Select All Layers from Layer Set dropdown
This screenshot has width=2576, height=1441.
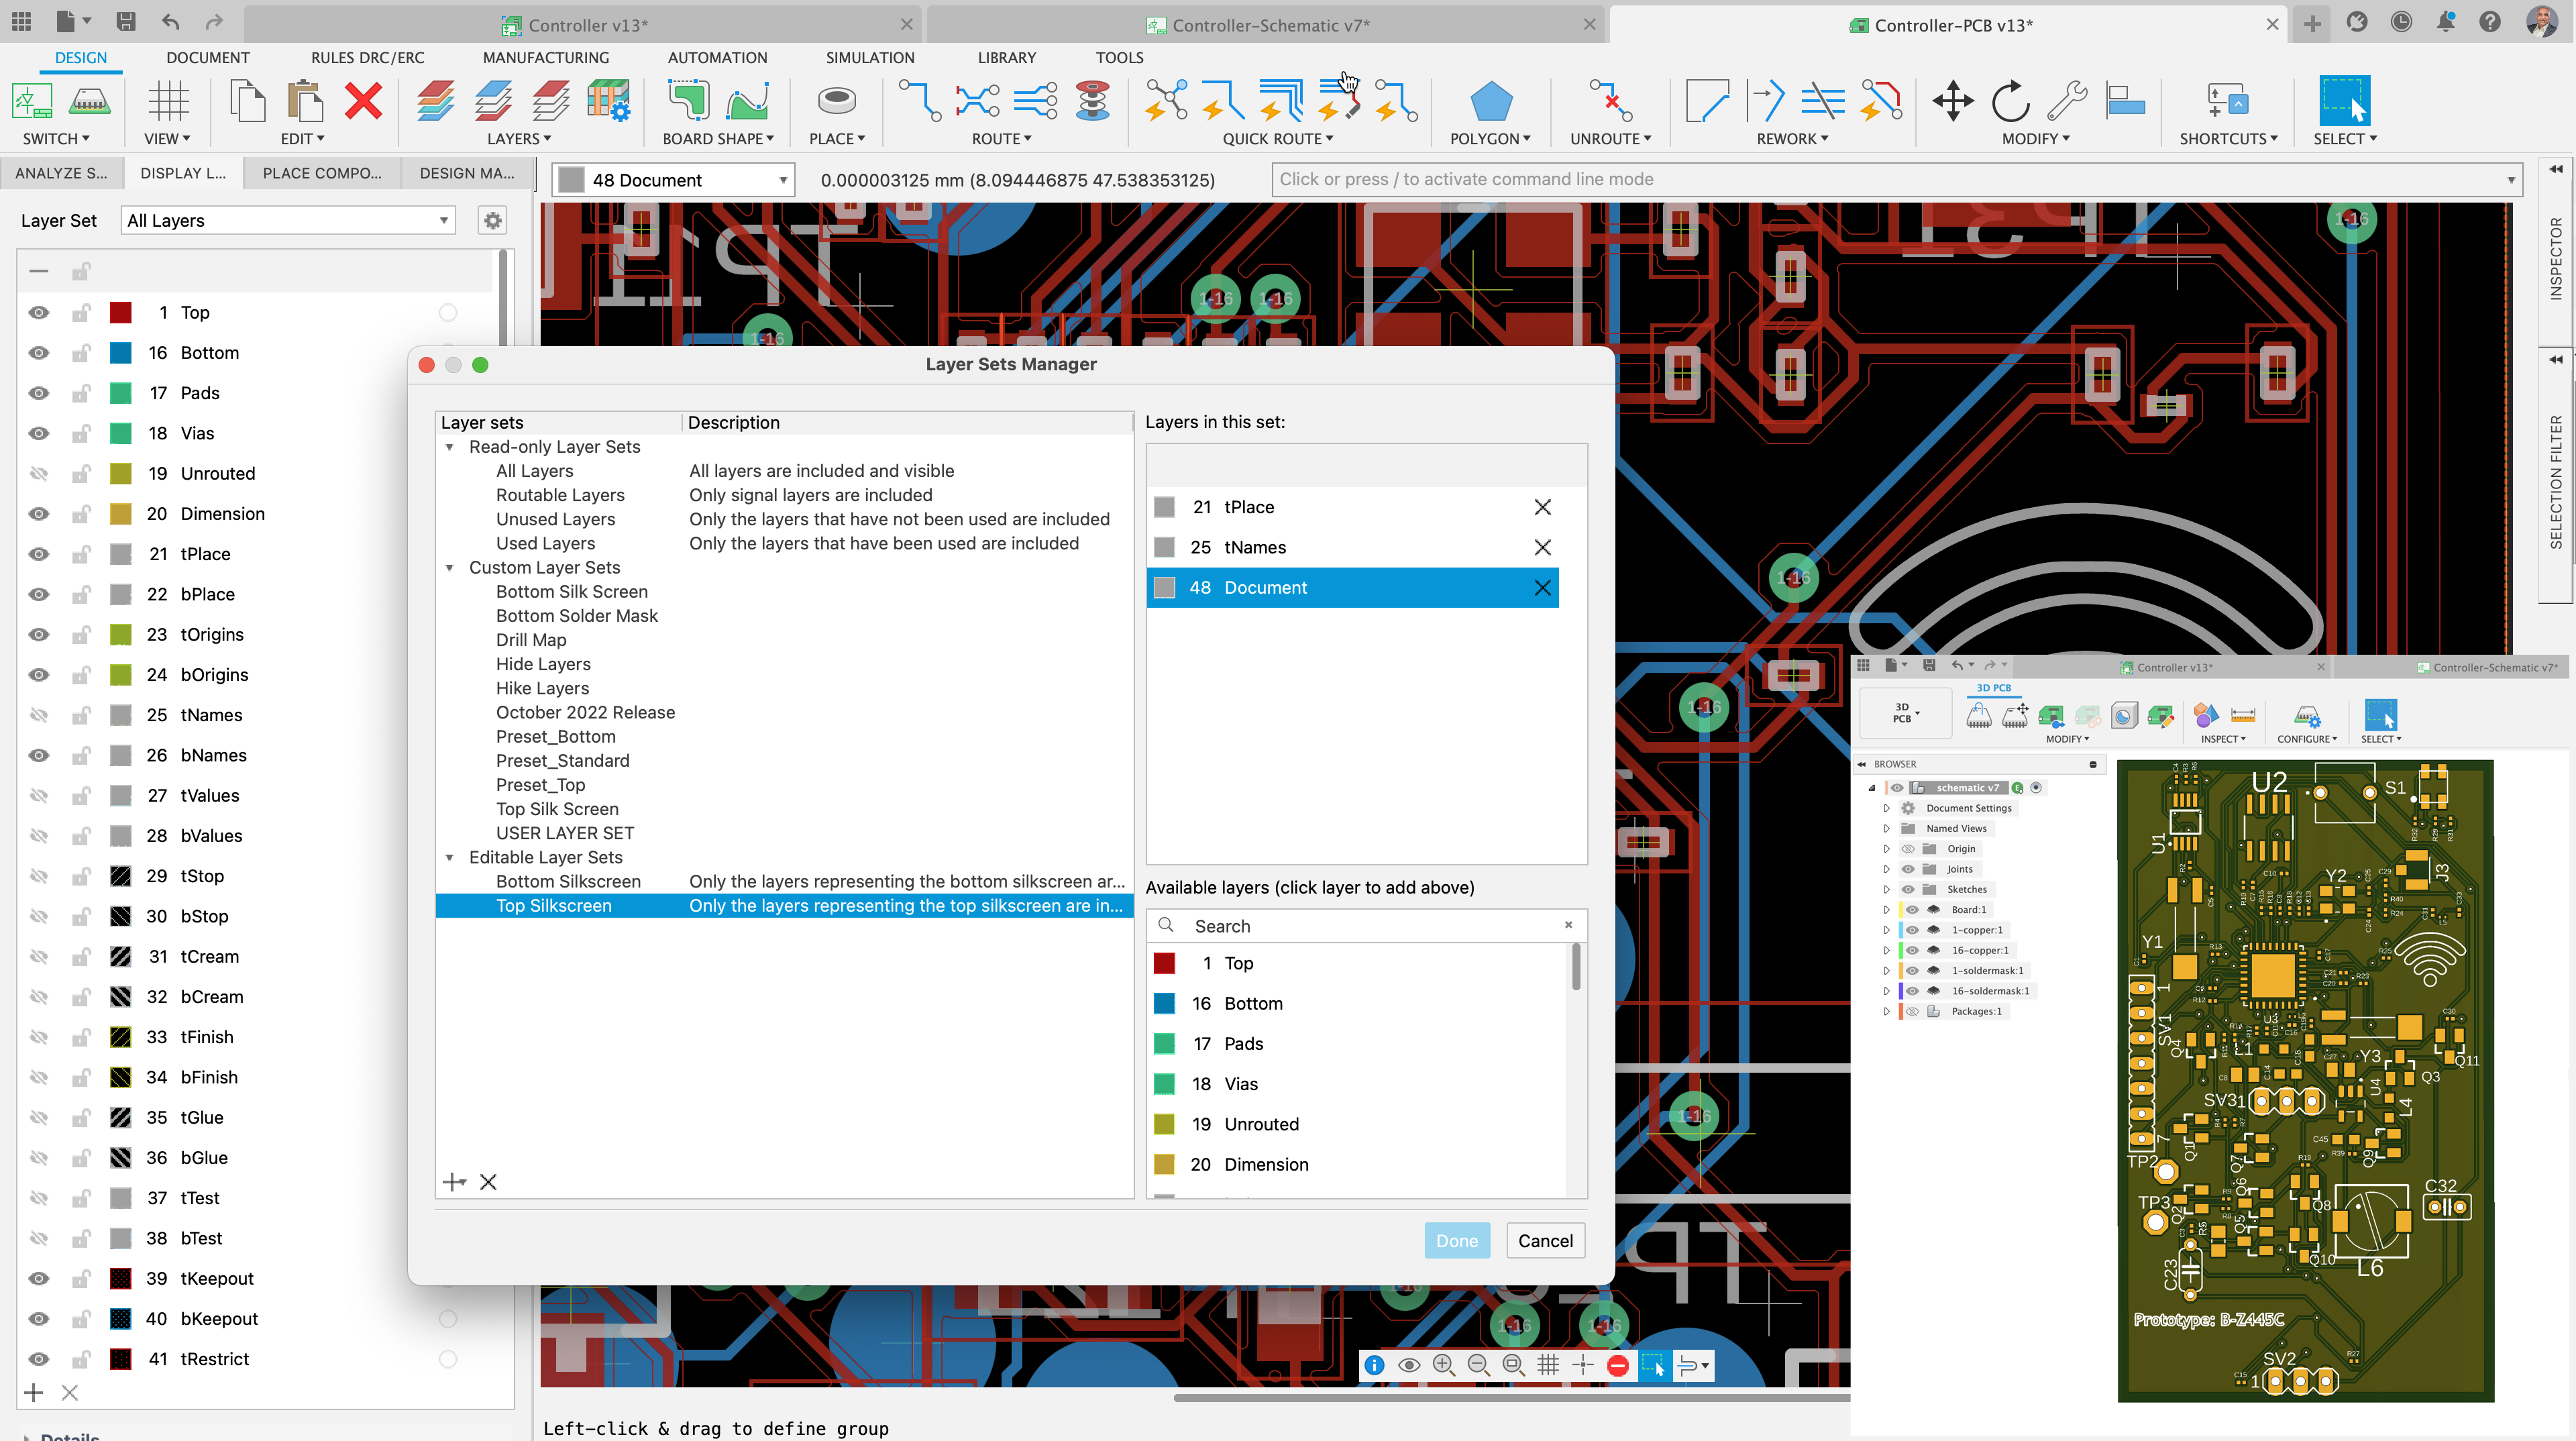(x=288, y=219)
